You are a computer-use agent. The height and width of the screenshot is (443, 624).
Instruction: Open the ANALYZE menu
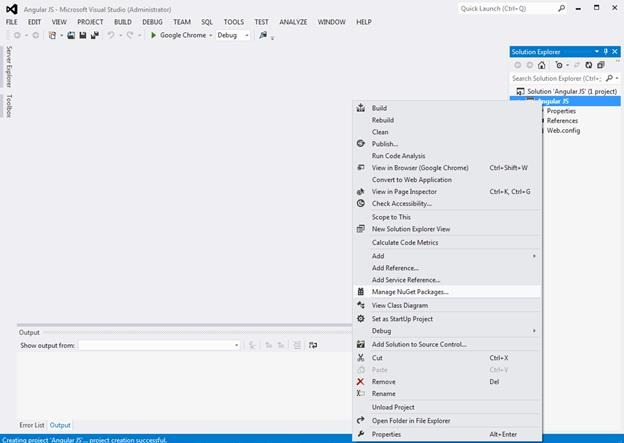coord(293,22)
